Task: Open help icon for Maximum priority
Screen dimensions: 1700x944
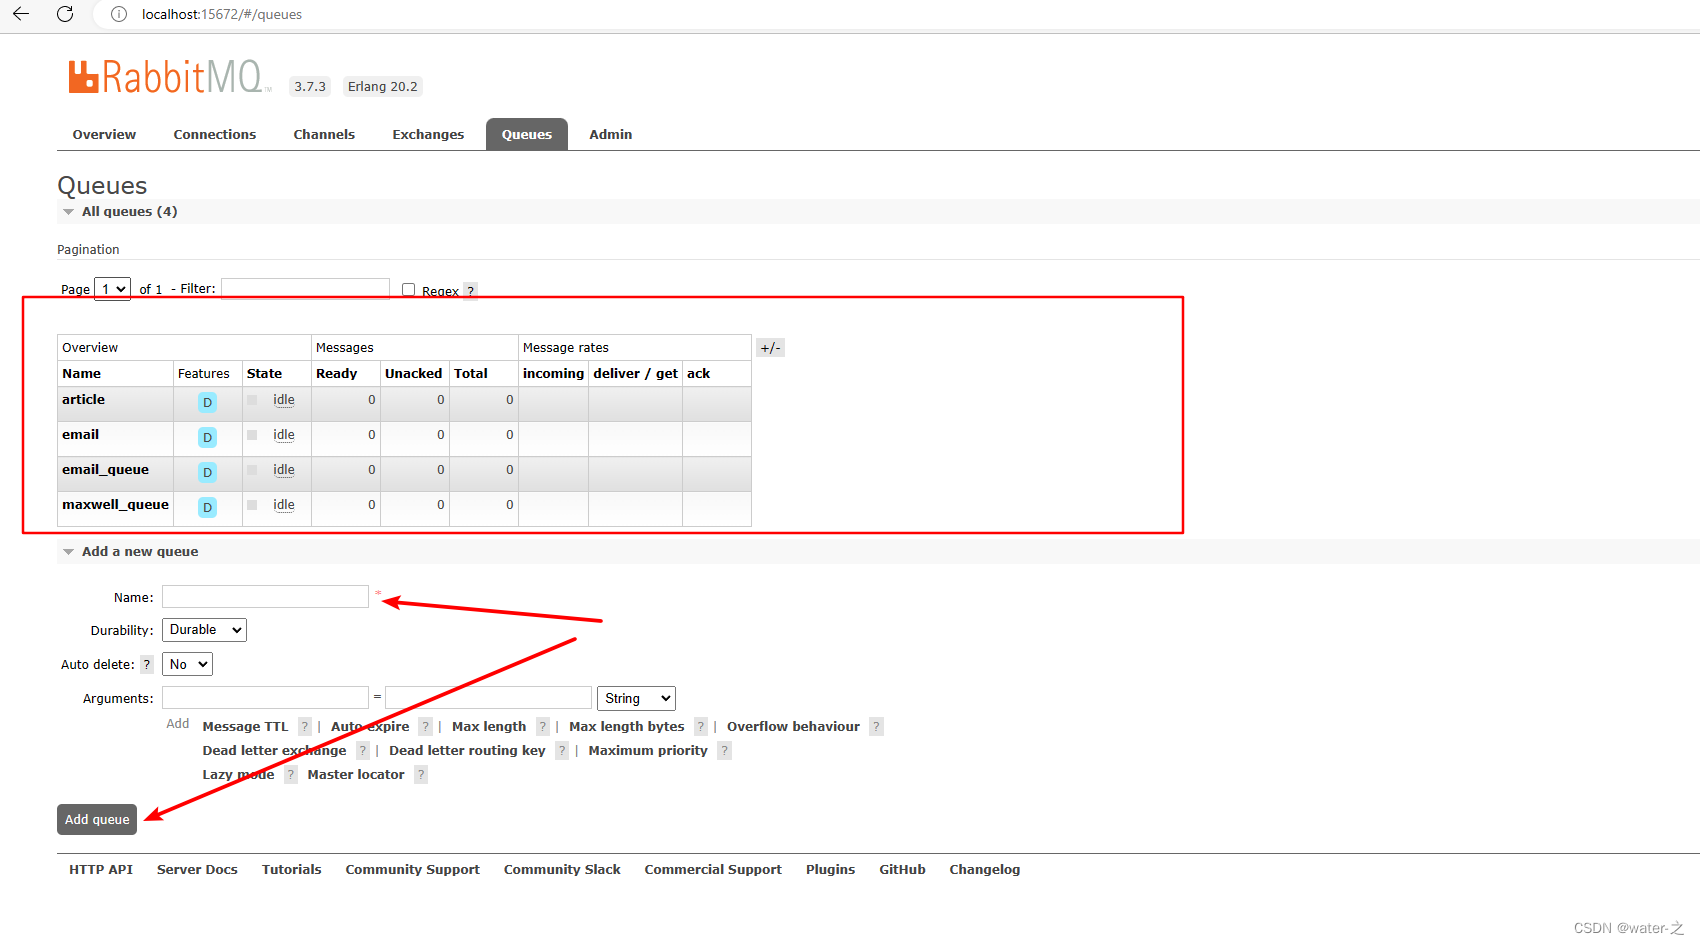Action: pos(725,751)
